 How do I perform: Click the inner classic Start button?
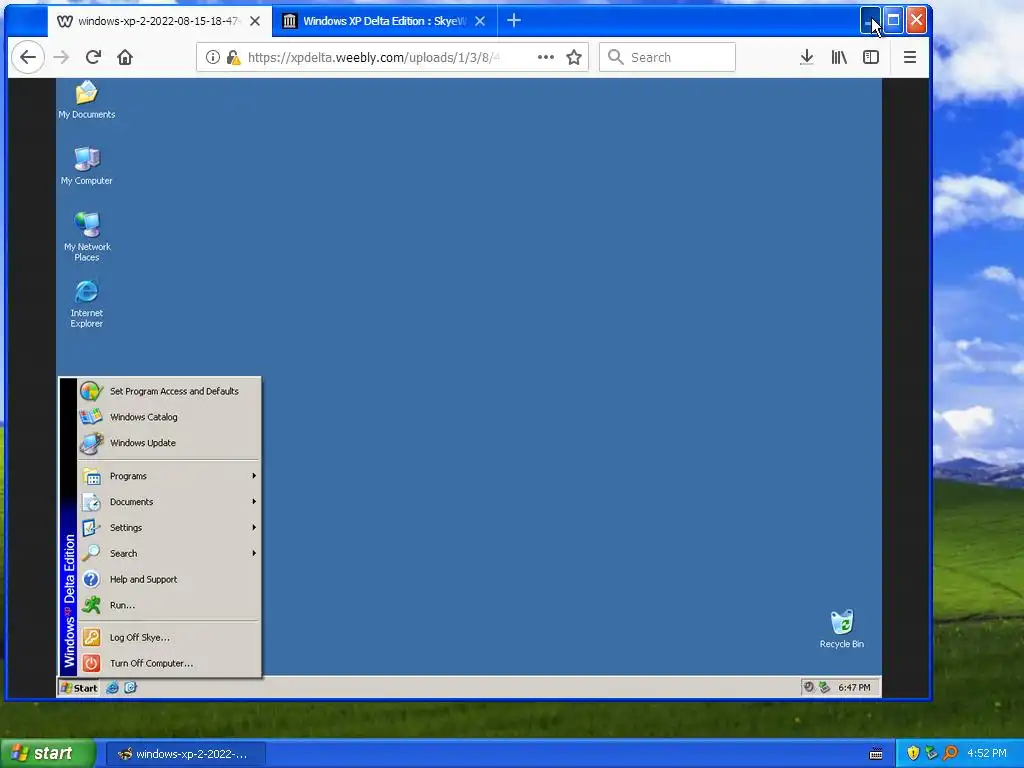click(78, 688)
